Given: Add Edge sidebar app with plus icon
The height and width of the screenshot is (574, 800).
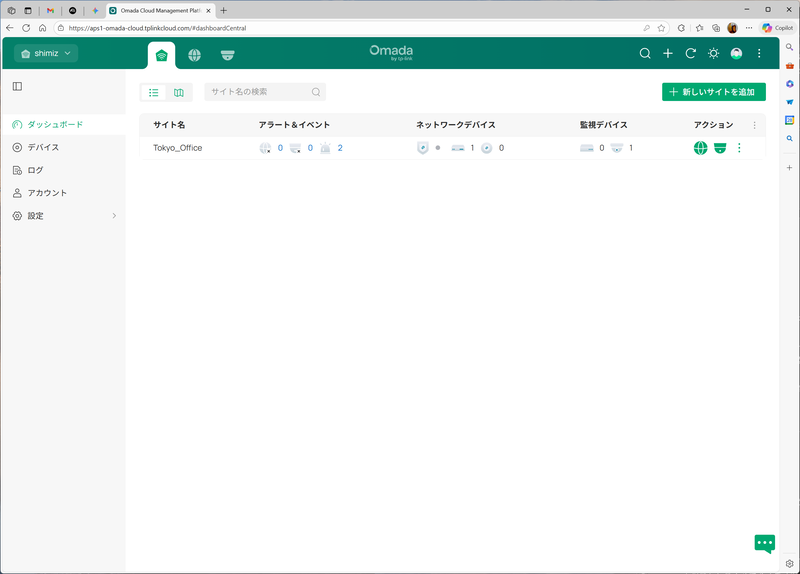Looking at the screenshot, I should (x=789, y=167).
